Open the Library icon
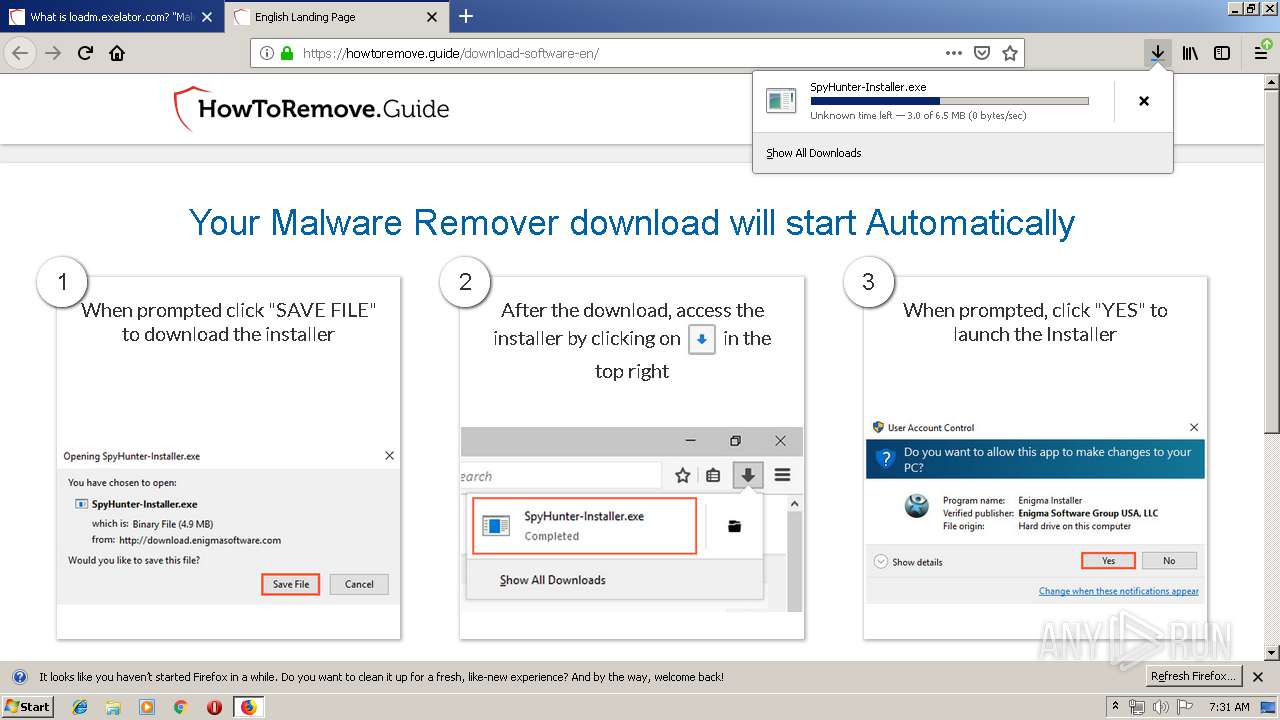1280x720 pixels. [x=1190, y=53]
